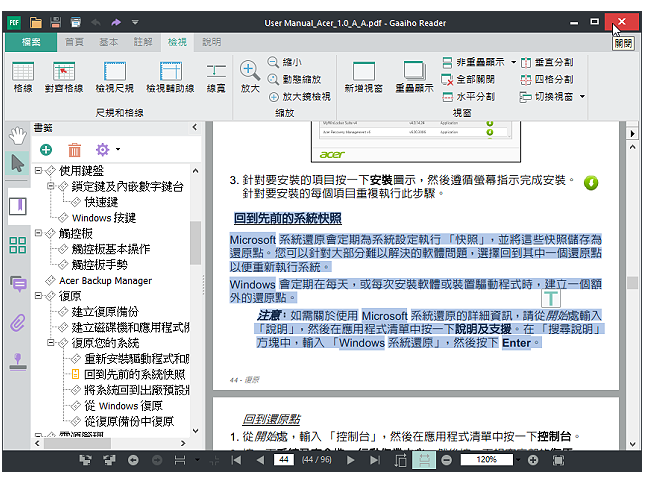Toggle 對齊格線 snap to grid
Image resolution: width=653 pixels, height=485 pixels.
click(64, 77)
